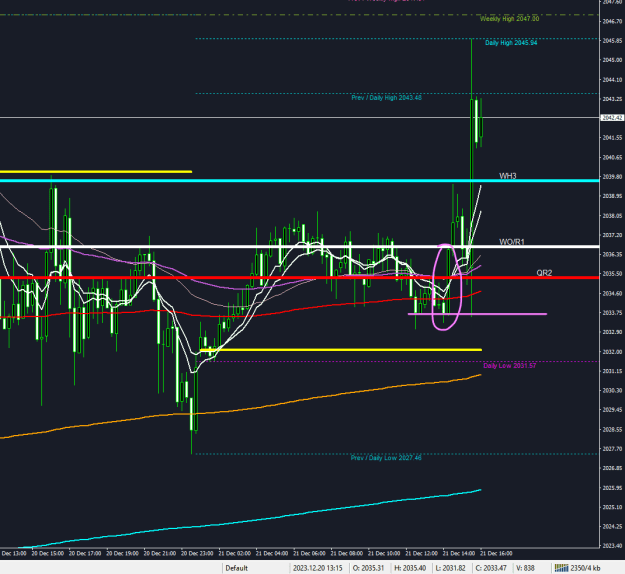Select the WO/R1 level label
Image resolution: width=625 pixels, height=574 pixels.
(x=512, y=242)
